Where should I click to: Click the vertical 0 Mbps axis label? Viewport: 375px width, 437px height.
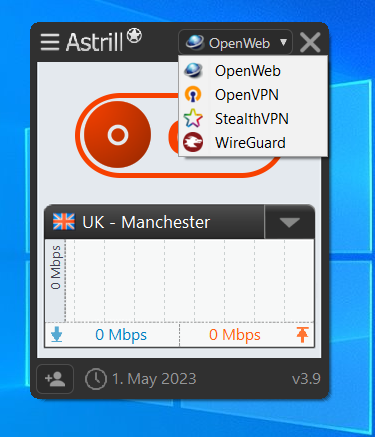tap(56, 267)
